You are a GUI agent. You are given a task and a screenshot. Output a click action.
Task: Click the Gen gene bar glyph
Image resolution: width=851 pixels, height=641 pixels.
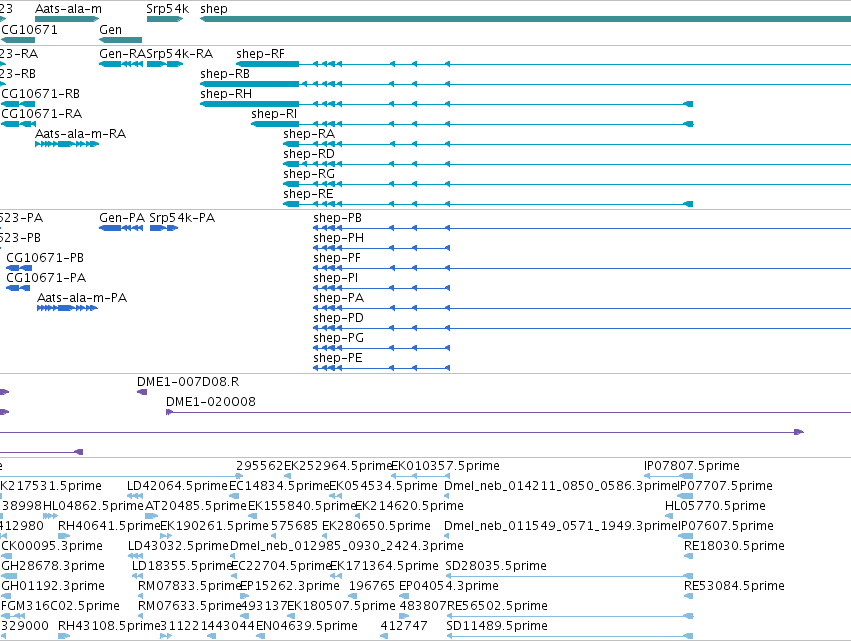coord(120,40)
